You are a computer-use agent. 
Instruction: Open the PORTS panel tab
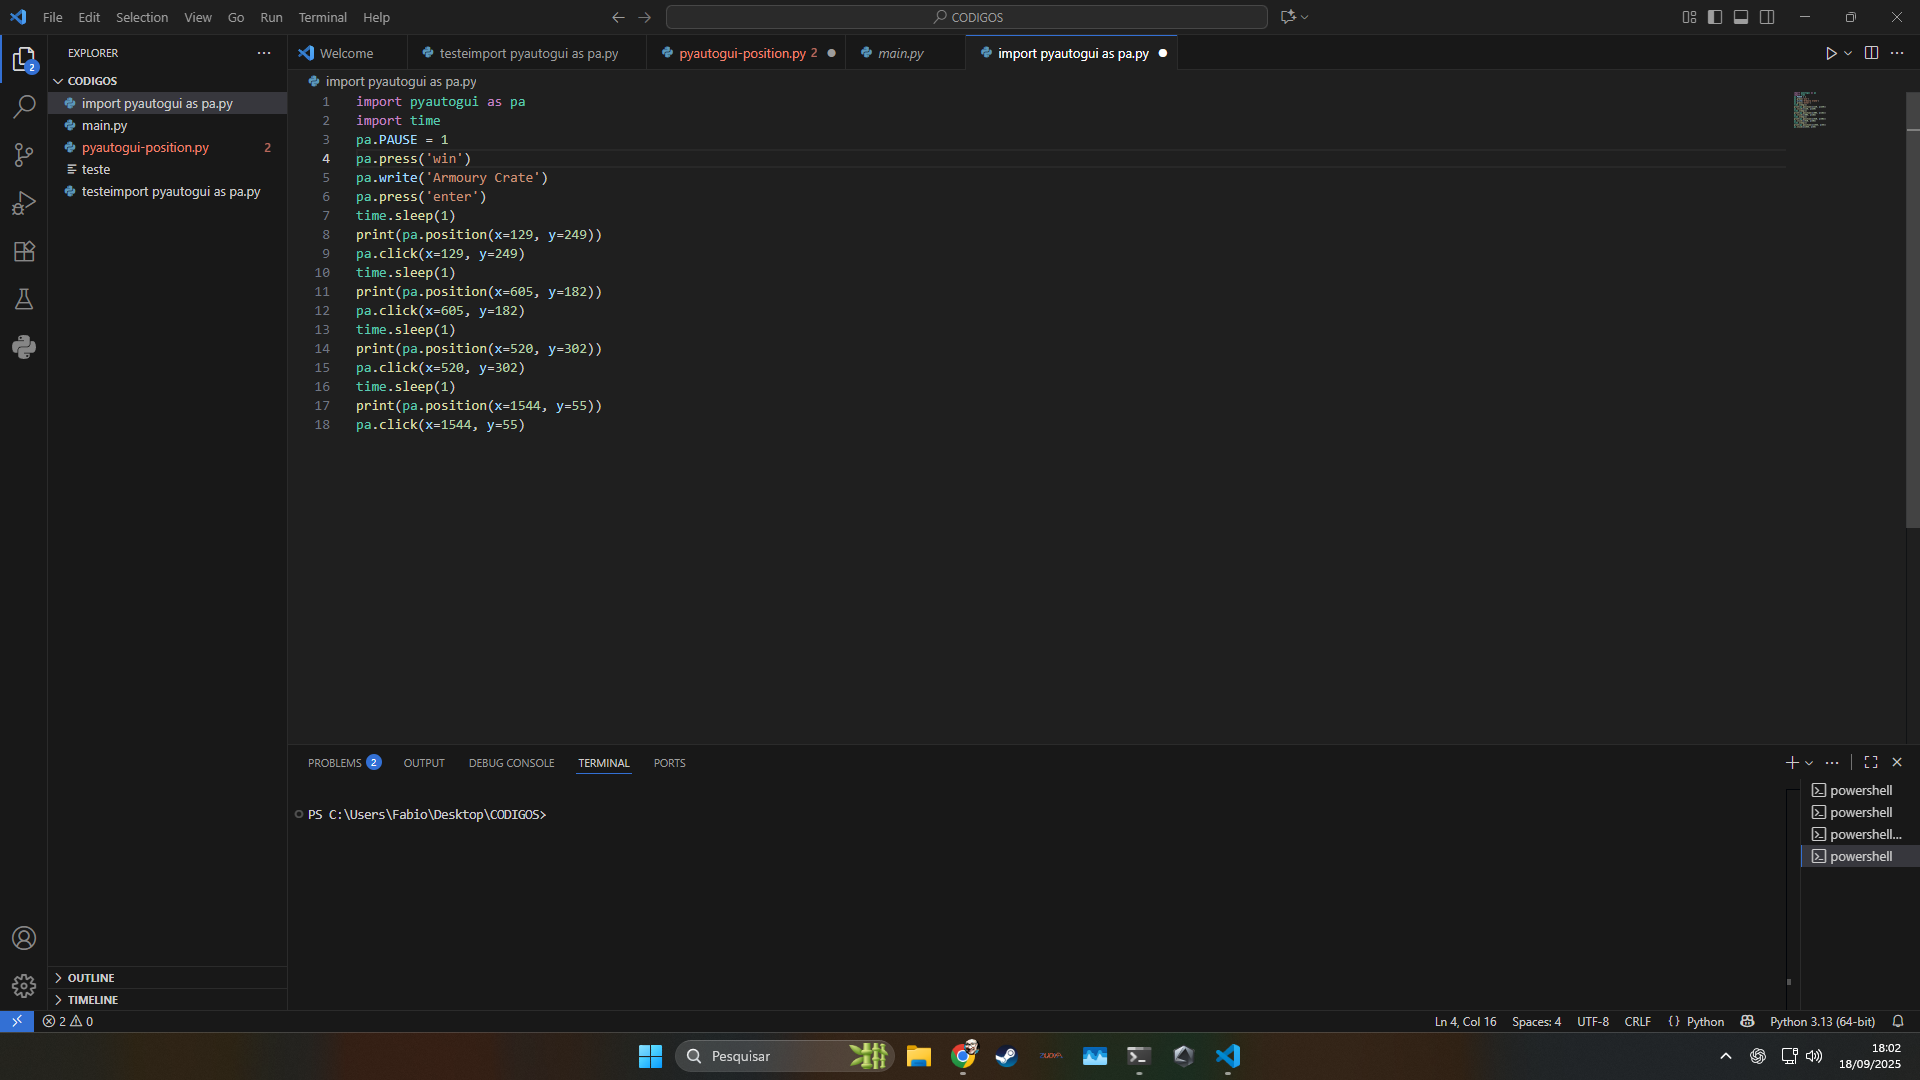point(669,763)
